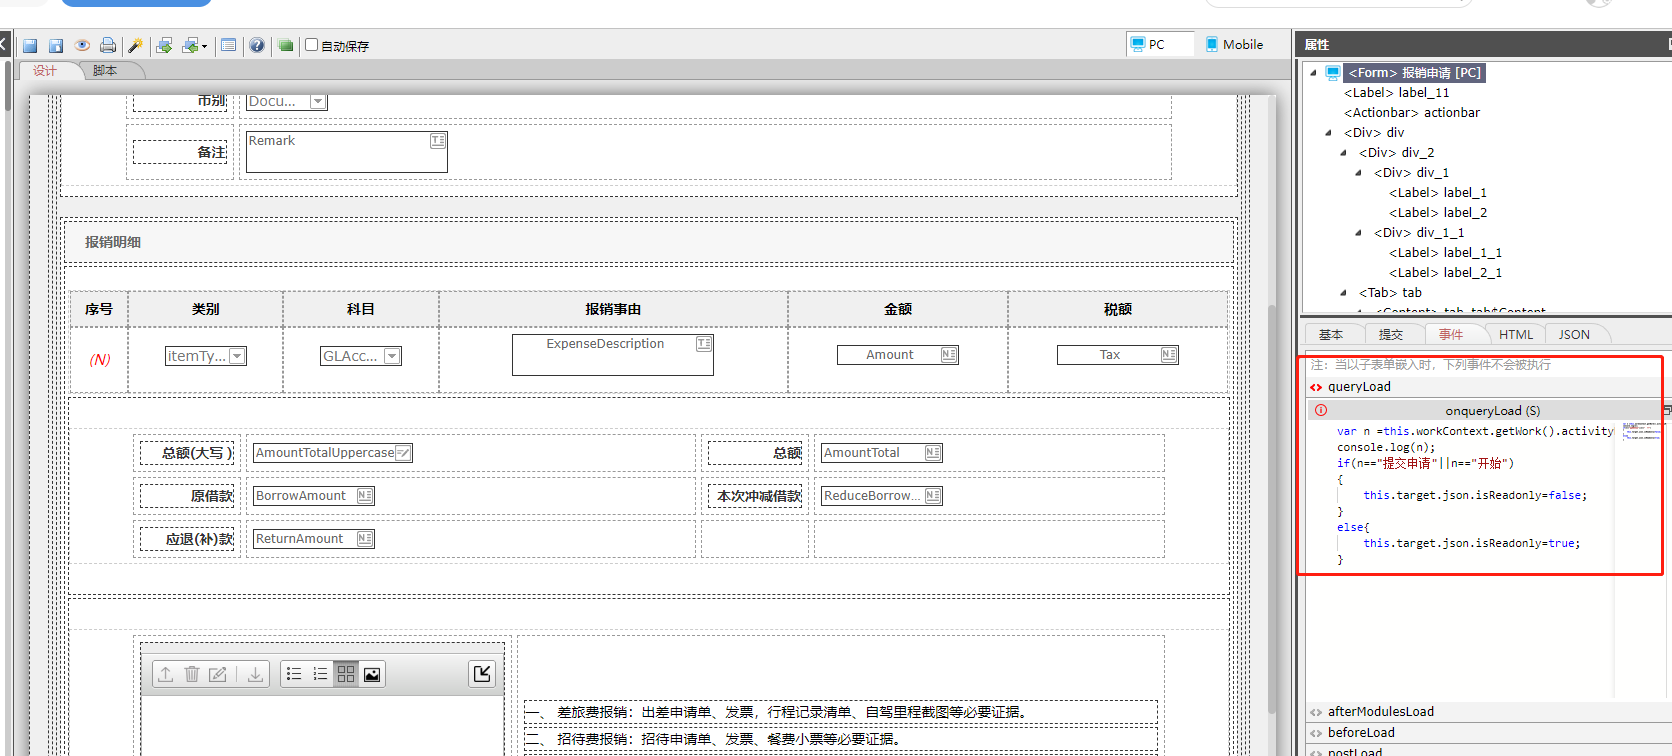Viewport: 1672px width, 756px height.
Task: Click the save-as disk icon with page
Action: 56,46
